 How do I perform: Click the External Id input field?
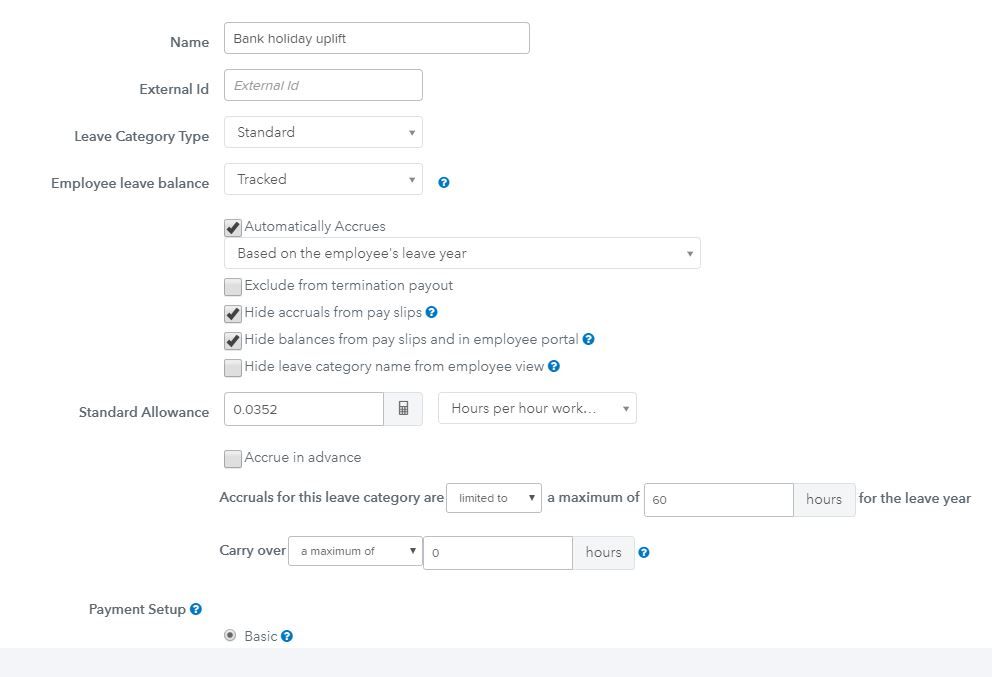coord(323,85)
